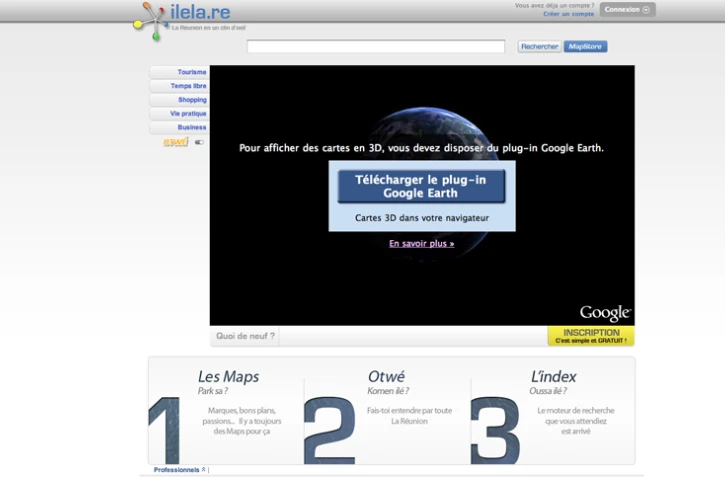Click Télécharger le plug-in Google Earth
The width and height of the screenshot is (725, 477).
421,186
